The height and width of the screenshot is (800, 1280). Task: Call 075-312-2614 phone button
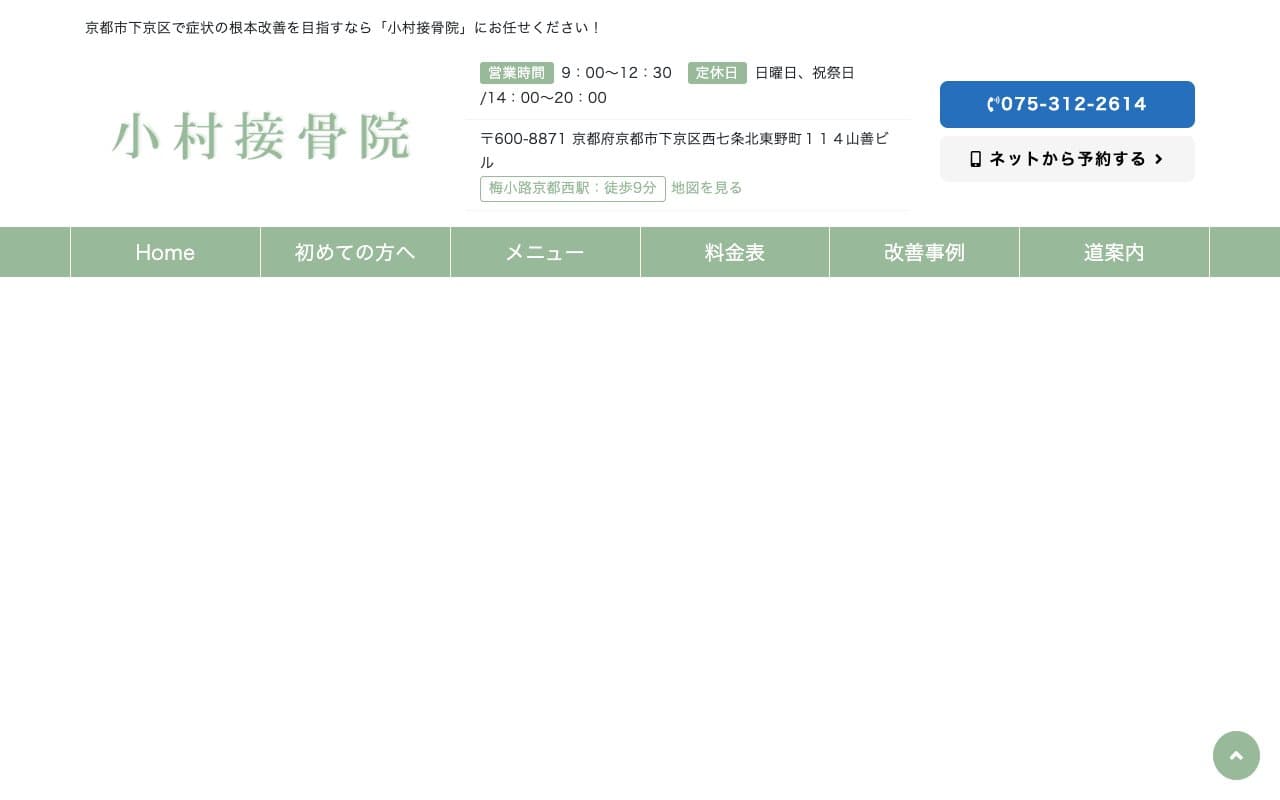(x=1067, y=104)
